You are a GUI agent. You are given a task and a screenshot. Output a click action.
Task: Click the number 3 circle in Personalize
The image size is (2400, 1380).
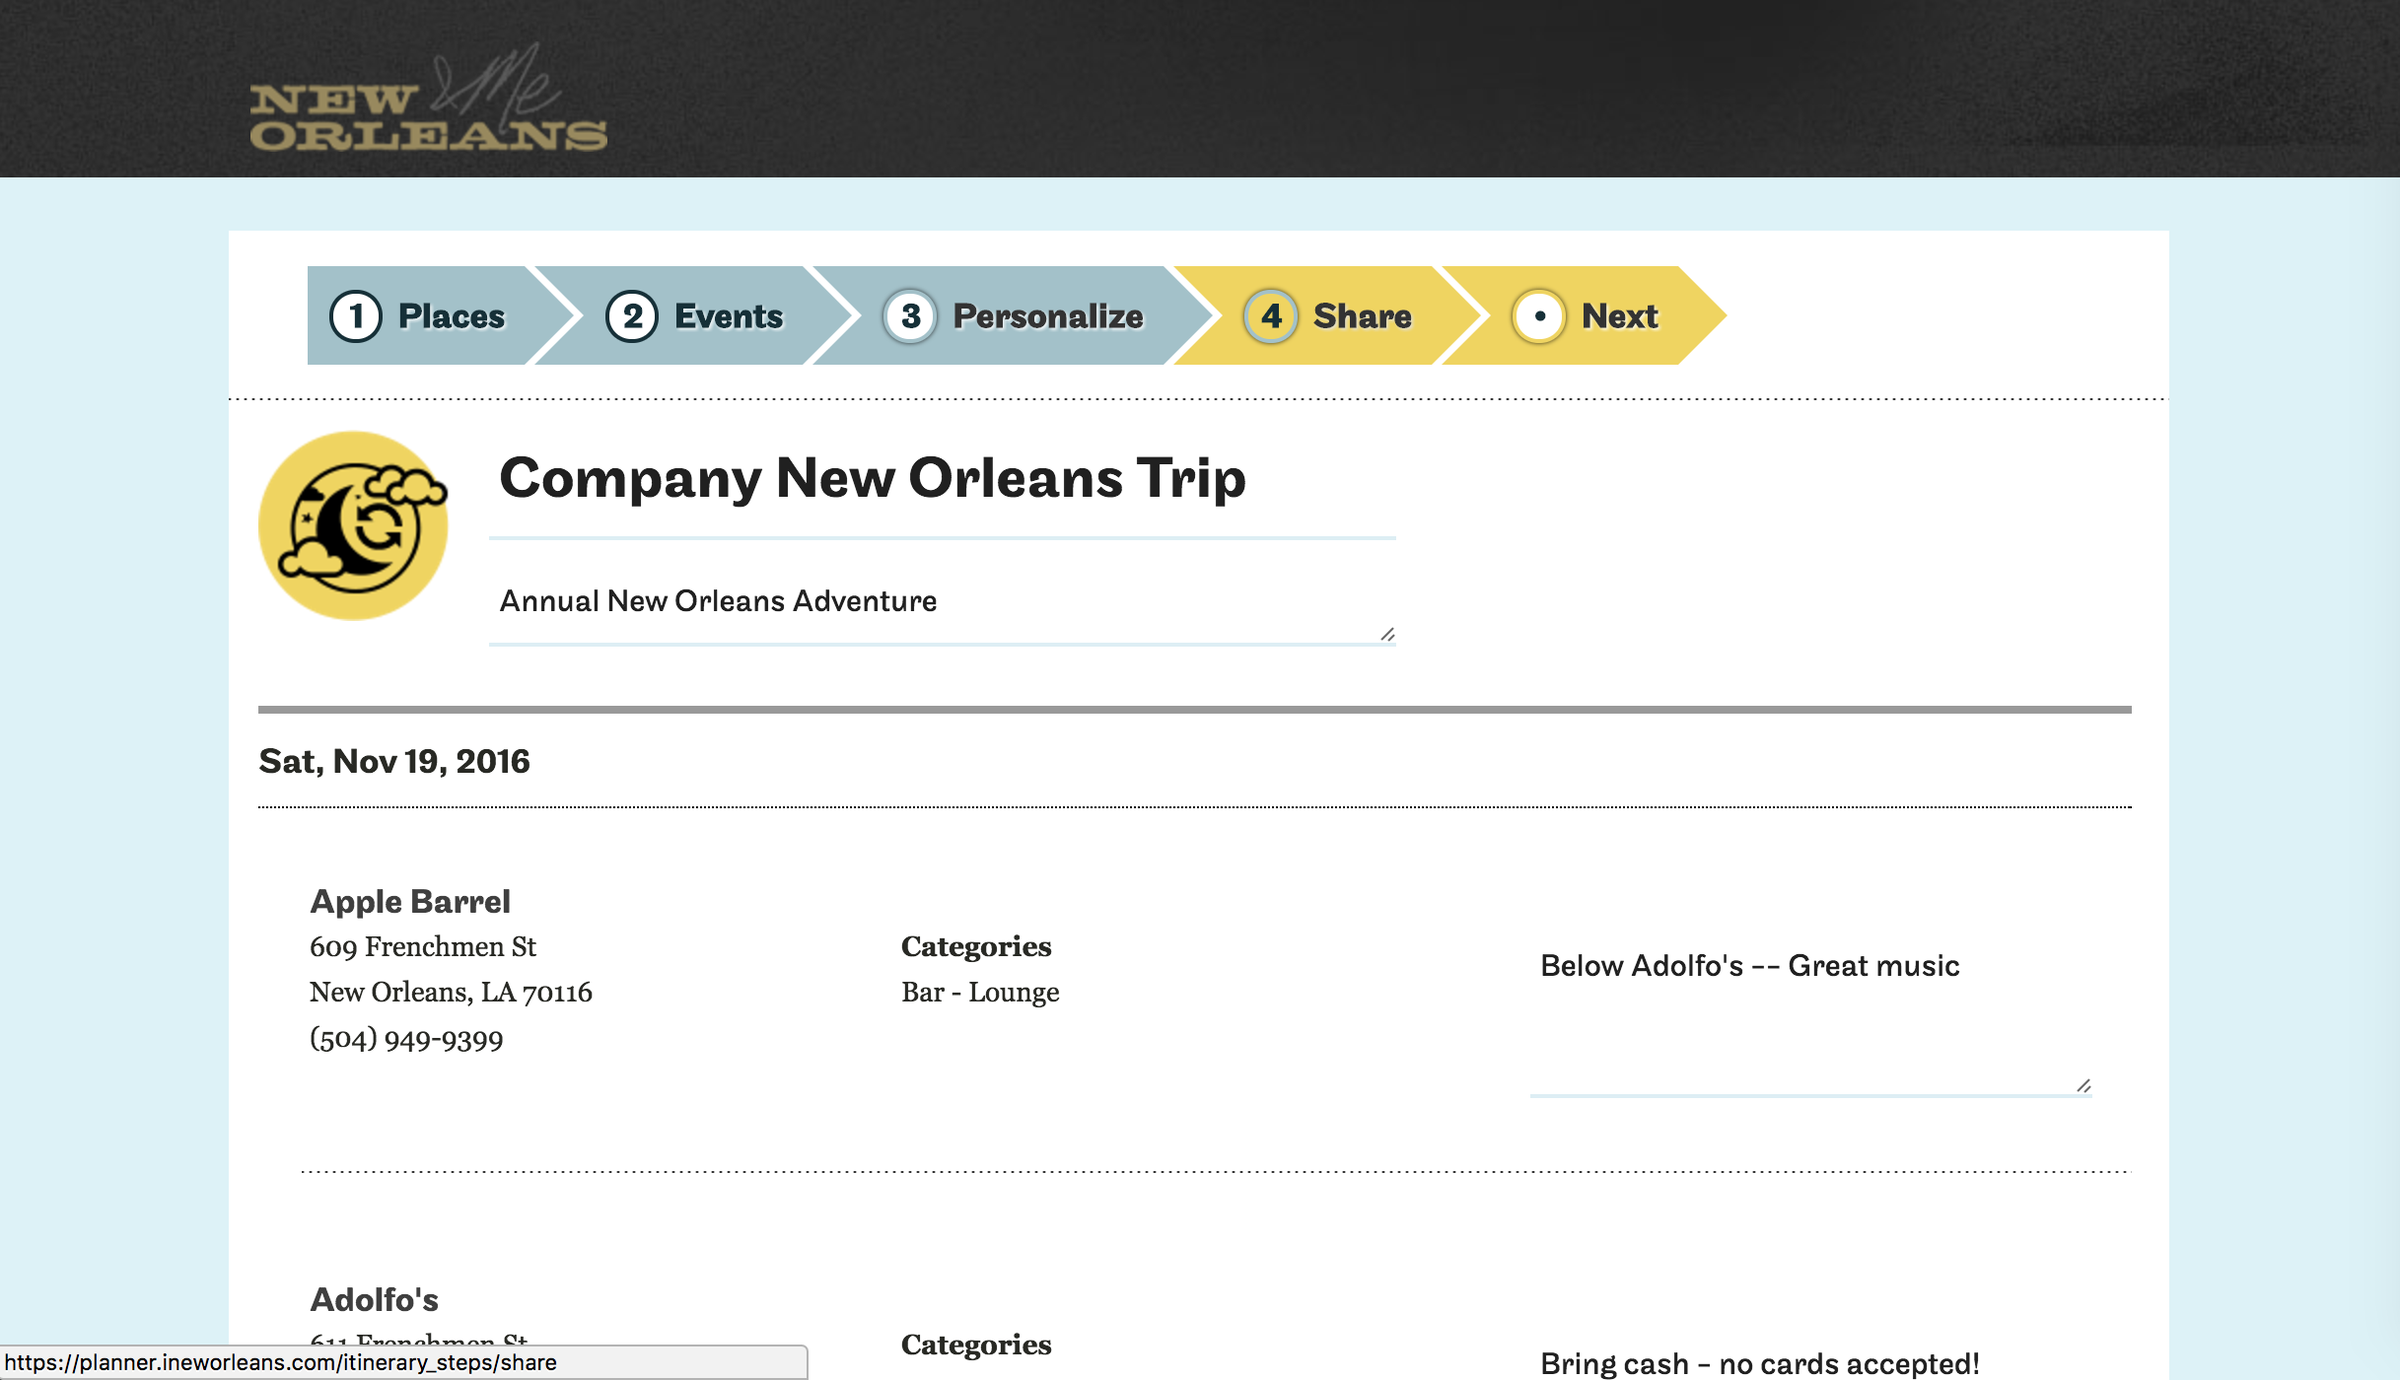point(910,316)
